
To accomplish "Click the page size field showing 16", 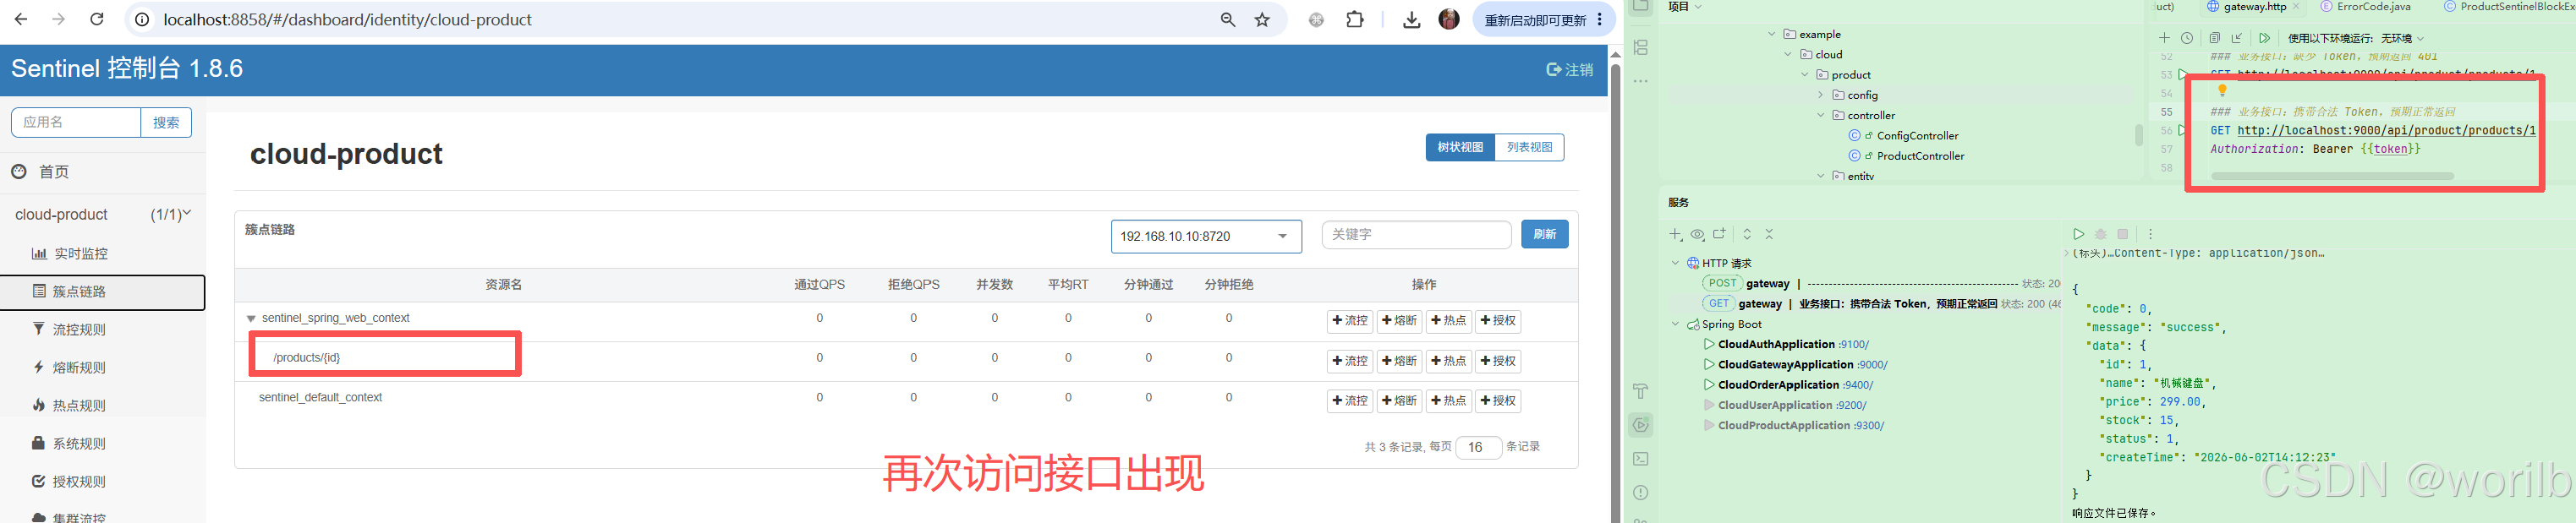I will 1478,447.
